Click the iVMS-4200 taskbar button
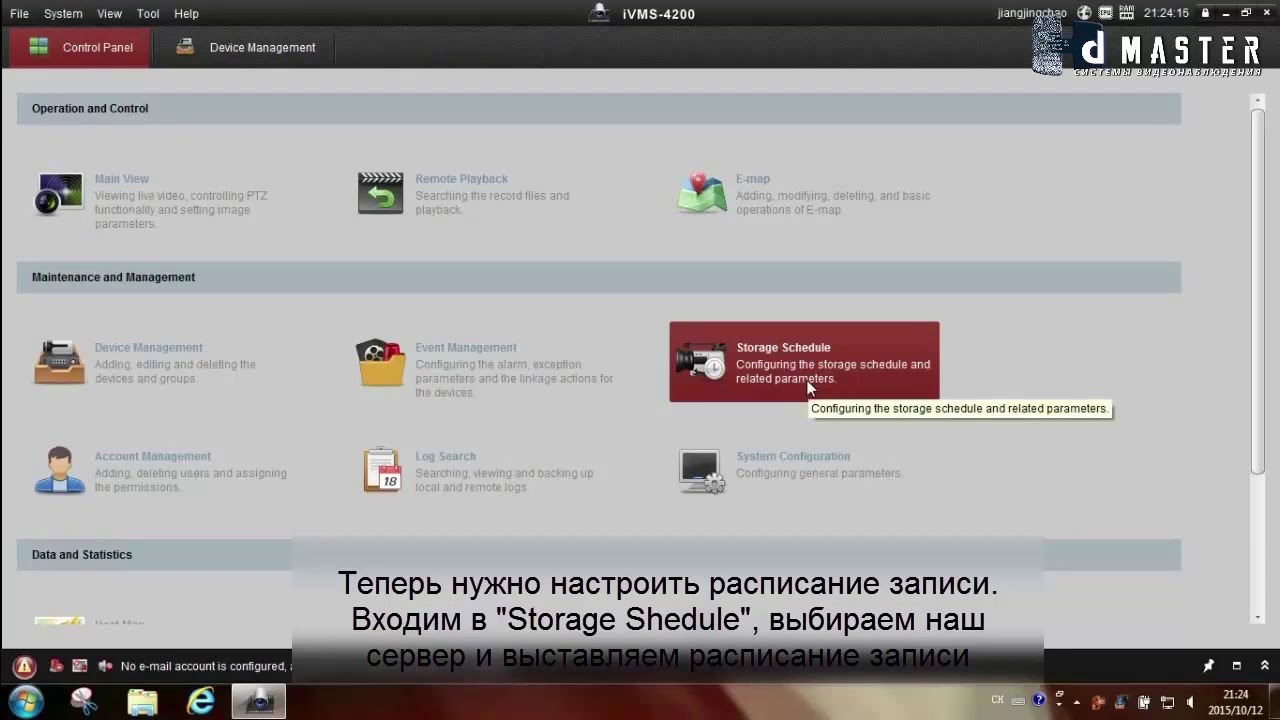The width and height of the screenshot is (1280, 720). tap(259, 701)
